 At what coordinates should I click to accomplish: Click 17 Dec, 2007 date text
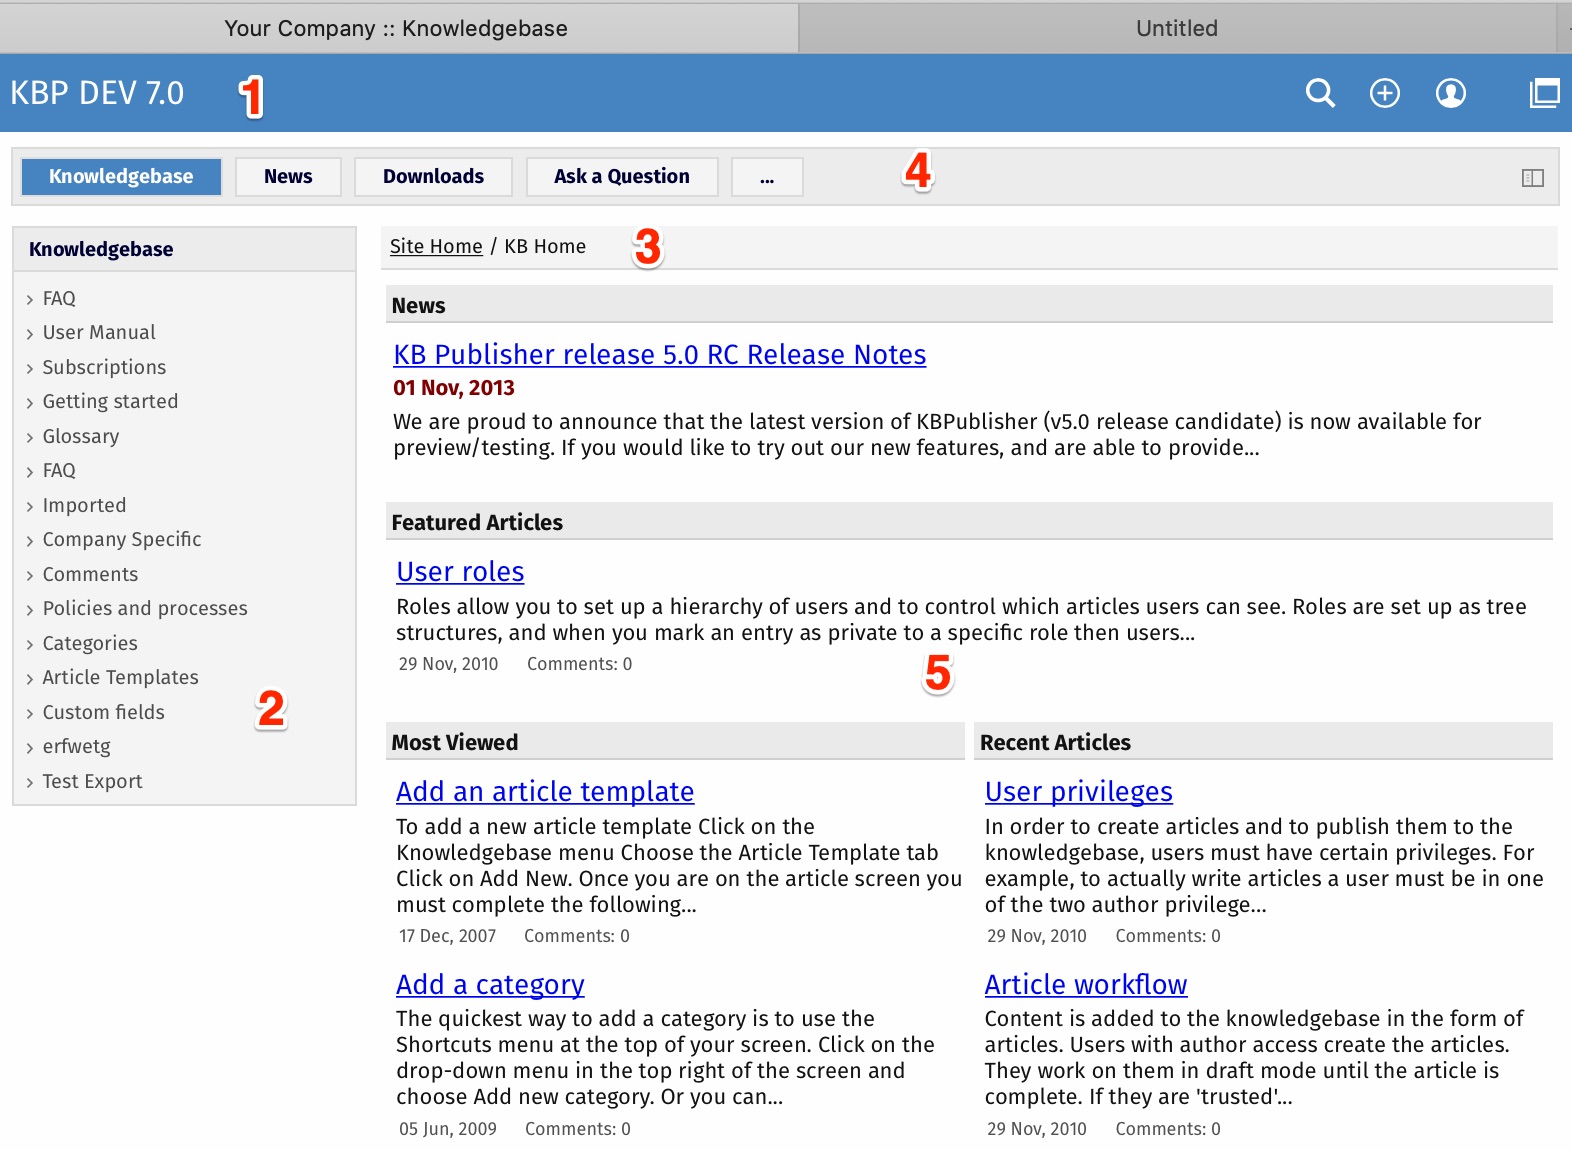447,936
